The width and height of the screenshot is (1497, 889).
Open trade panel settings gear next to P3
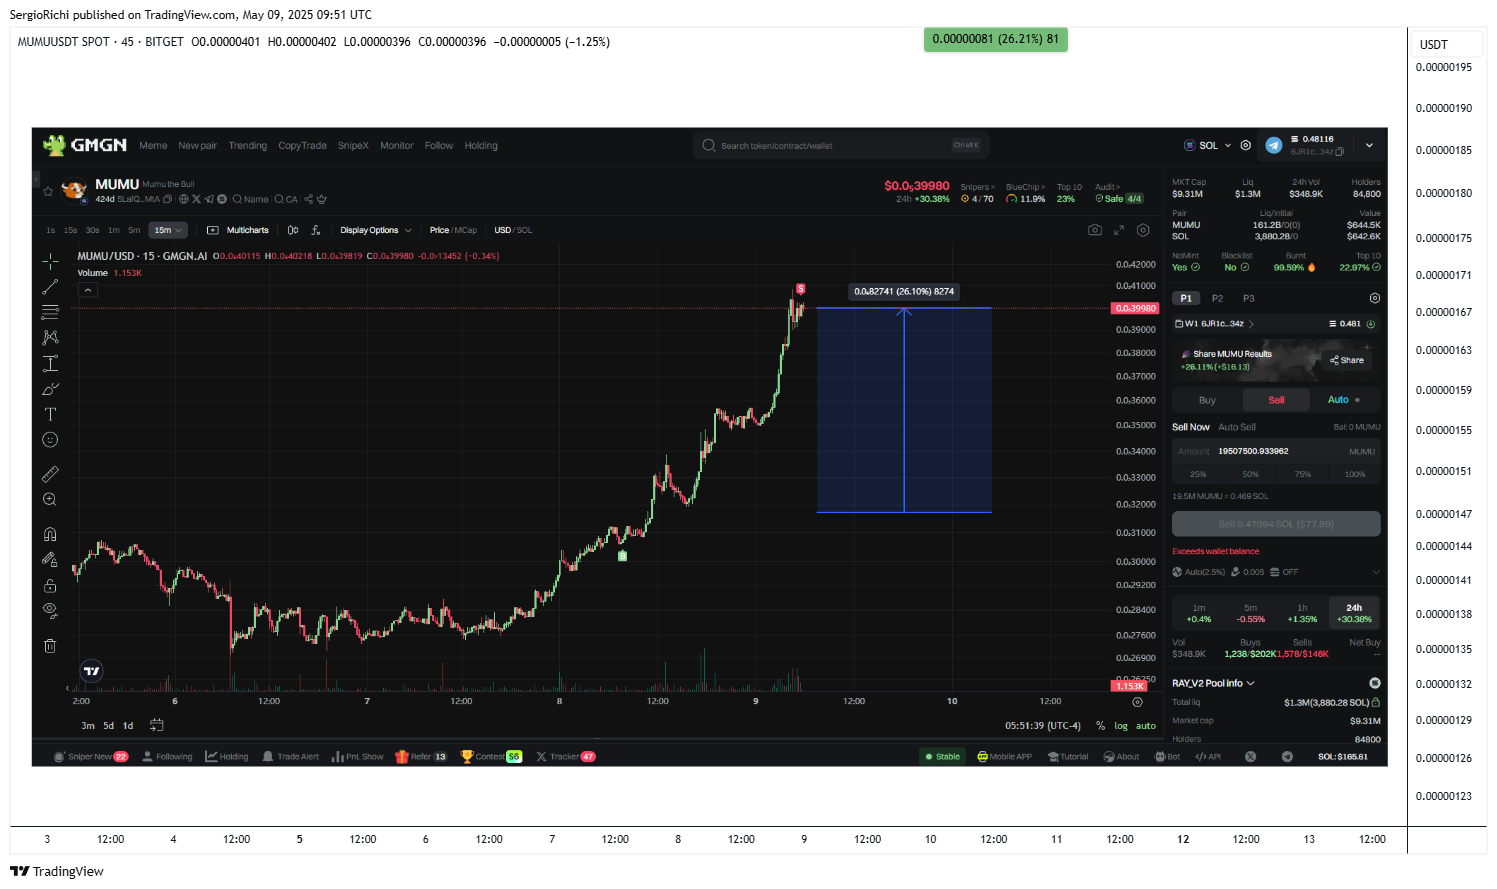click(1375, 298)
